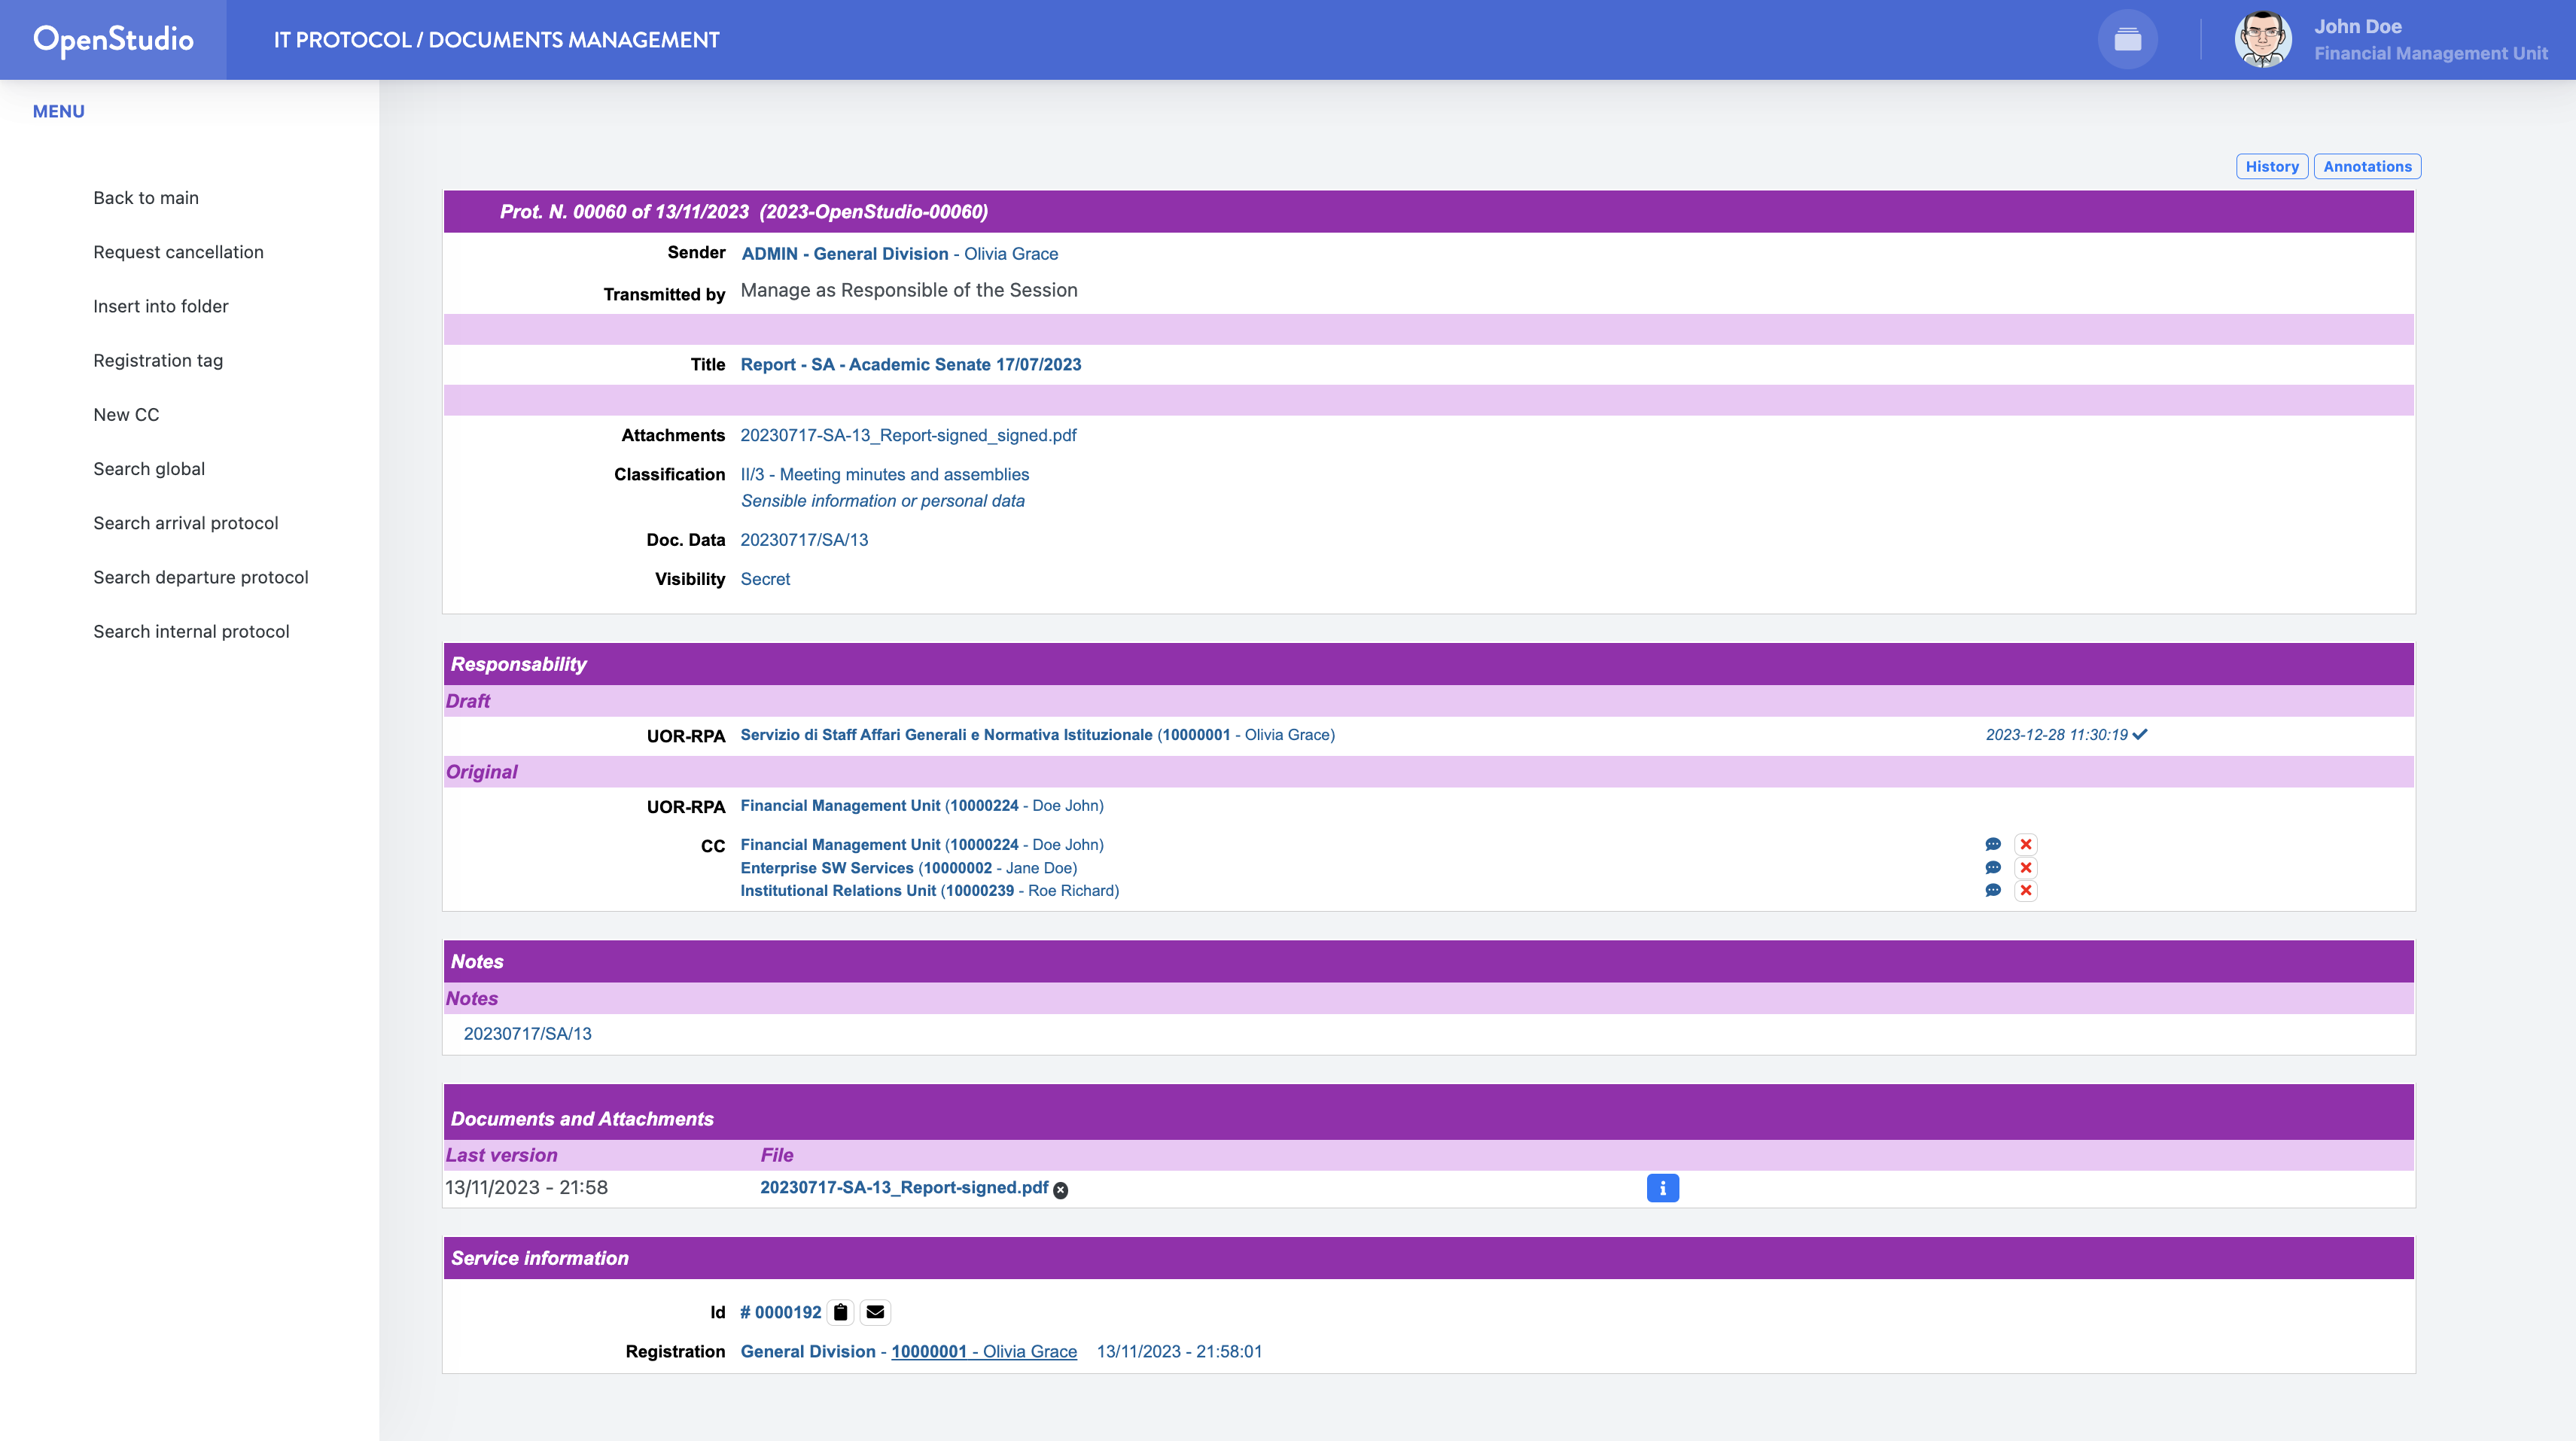Click the Report - SA - Academic Senate title
Screen dimensions: 2576x1441
coord(910,365)
